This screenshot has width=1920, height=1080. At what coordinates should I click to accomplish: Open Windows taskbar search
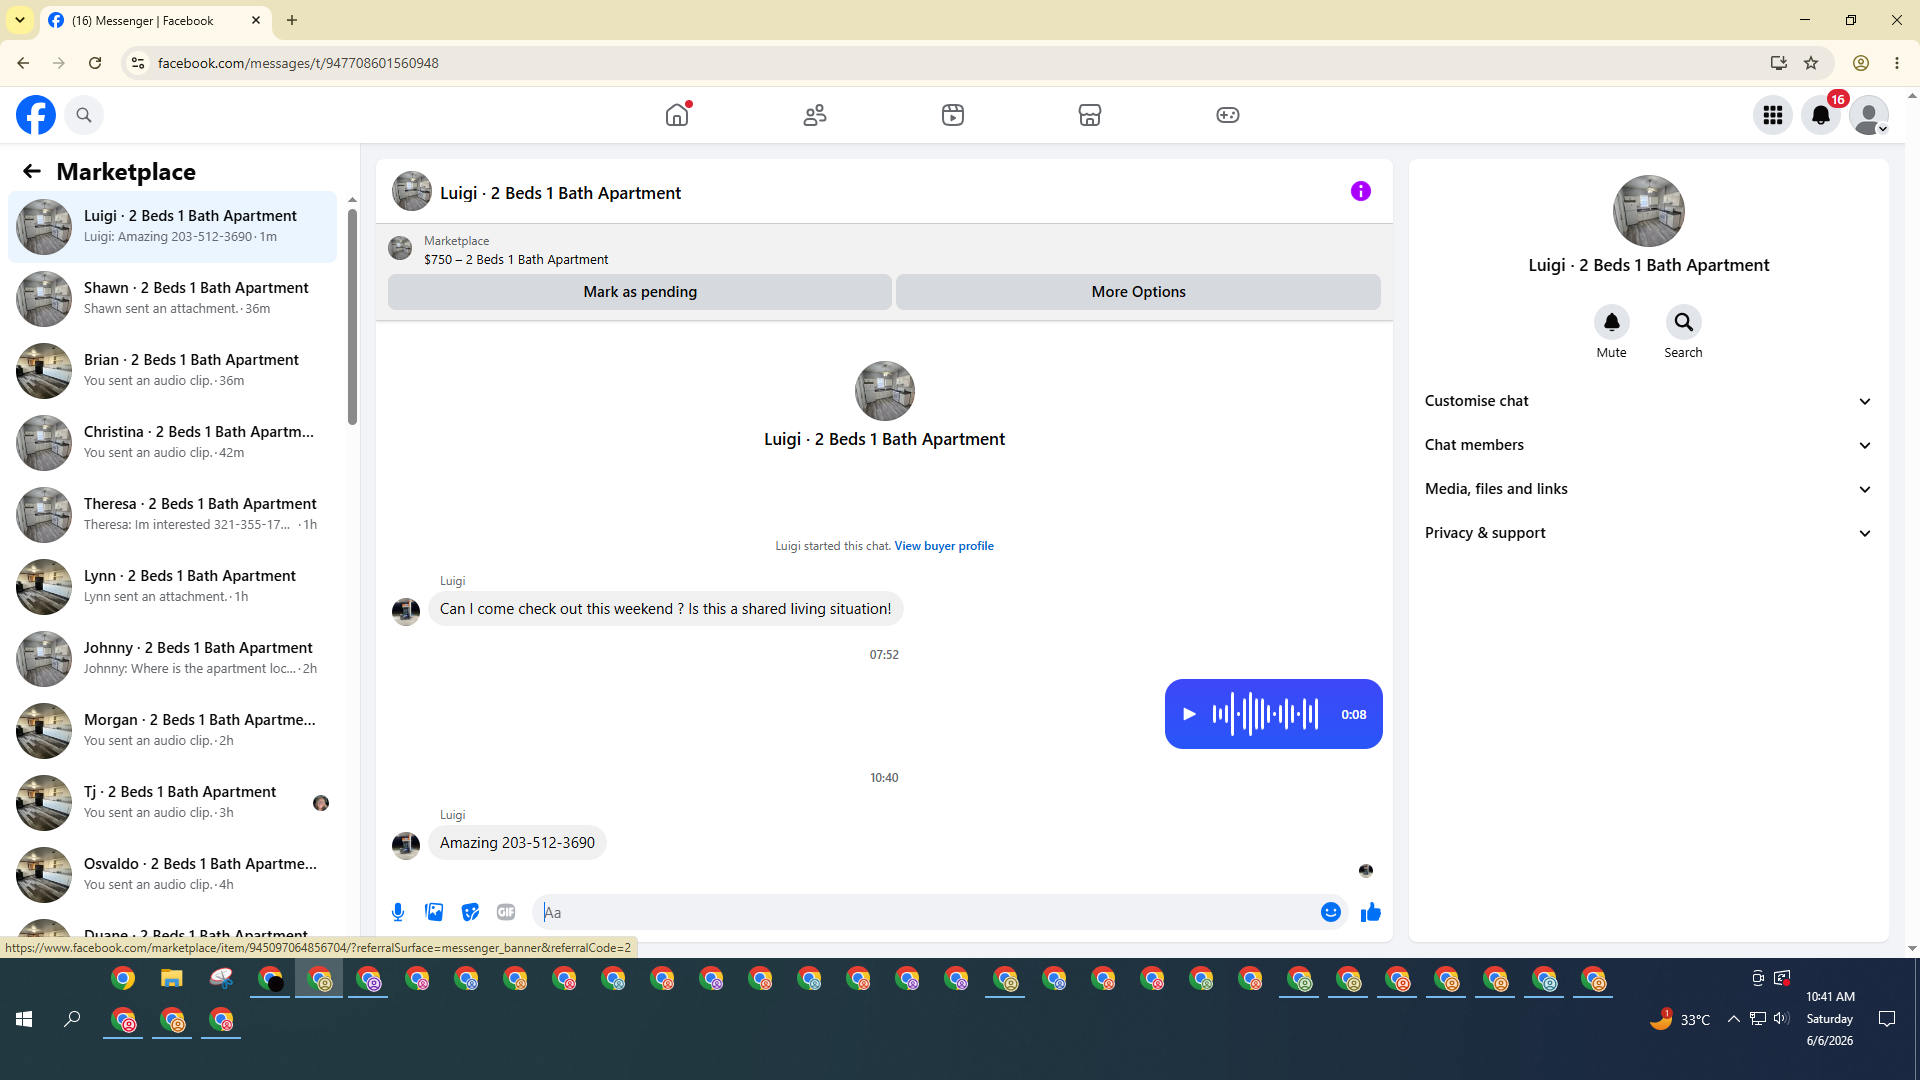click(x=72, y=1019)
